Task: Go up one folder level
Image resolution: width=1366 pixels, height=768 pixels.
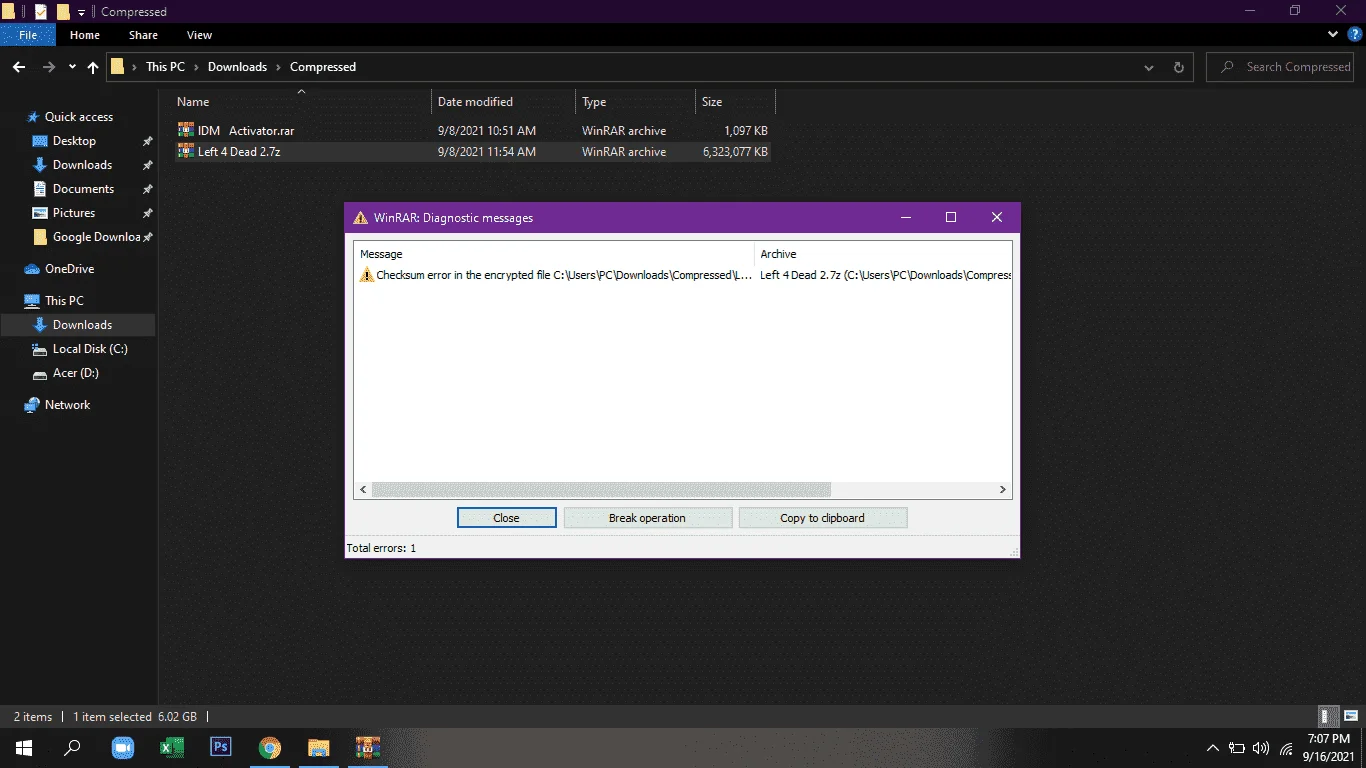Action: click(93, 67)
